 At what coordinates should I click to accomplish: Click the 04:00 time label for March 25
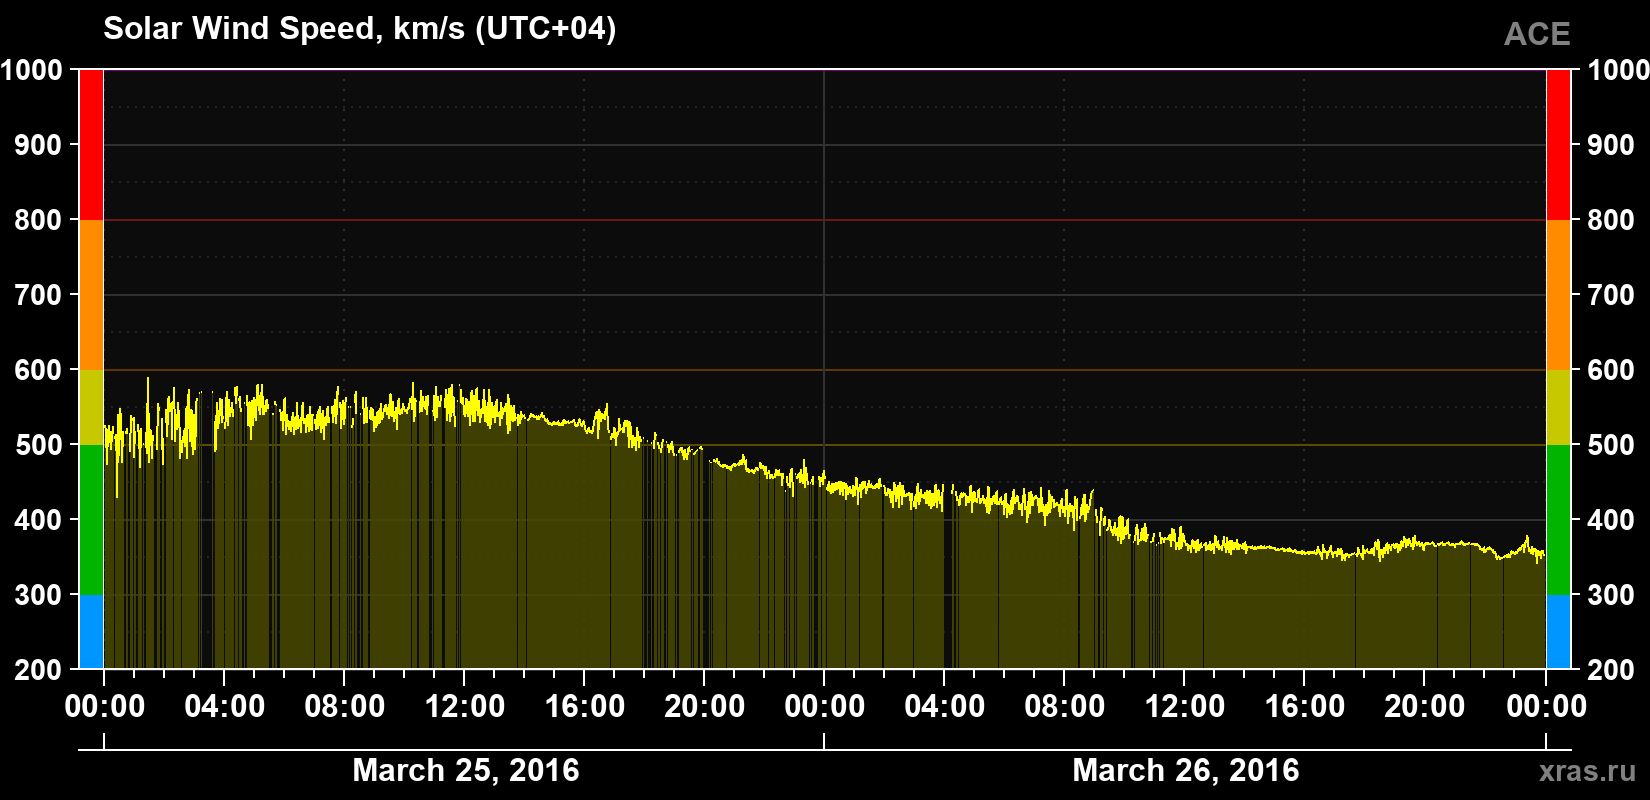pos(225,706)
